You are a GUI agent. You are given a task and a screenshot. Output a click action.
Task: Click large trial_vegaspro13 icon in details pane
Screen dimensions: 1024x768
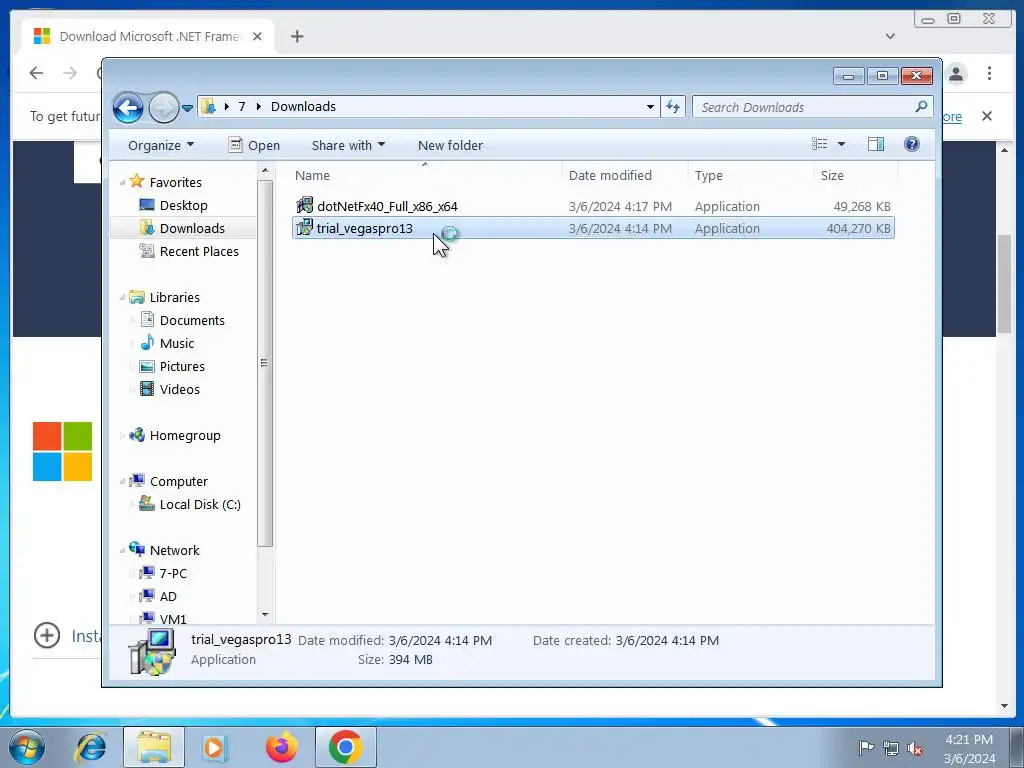(x=152, y=651)
